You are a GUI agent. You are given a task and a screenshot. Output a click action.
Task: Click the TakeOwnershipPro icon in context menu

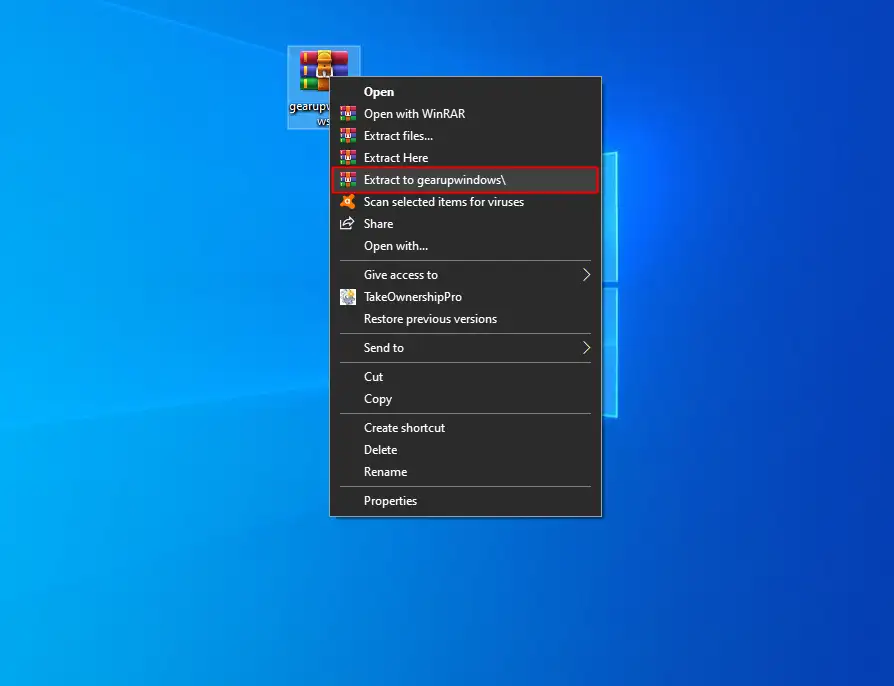pyautogui.click(x=348, y=297)
